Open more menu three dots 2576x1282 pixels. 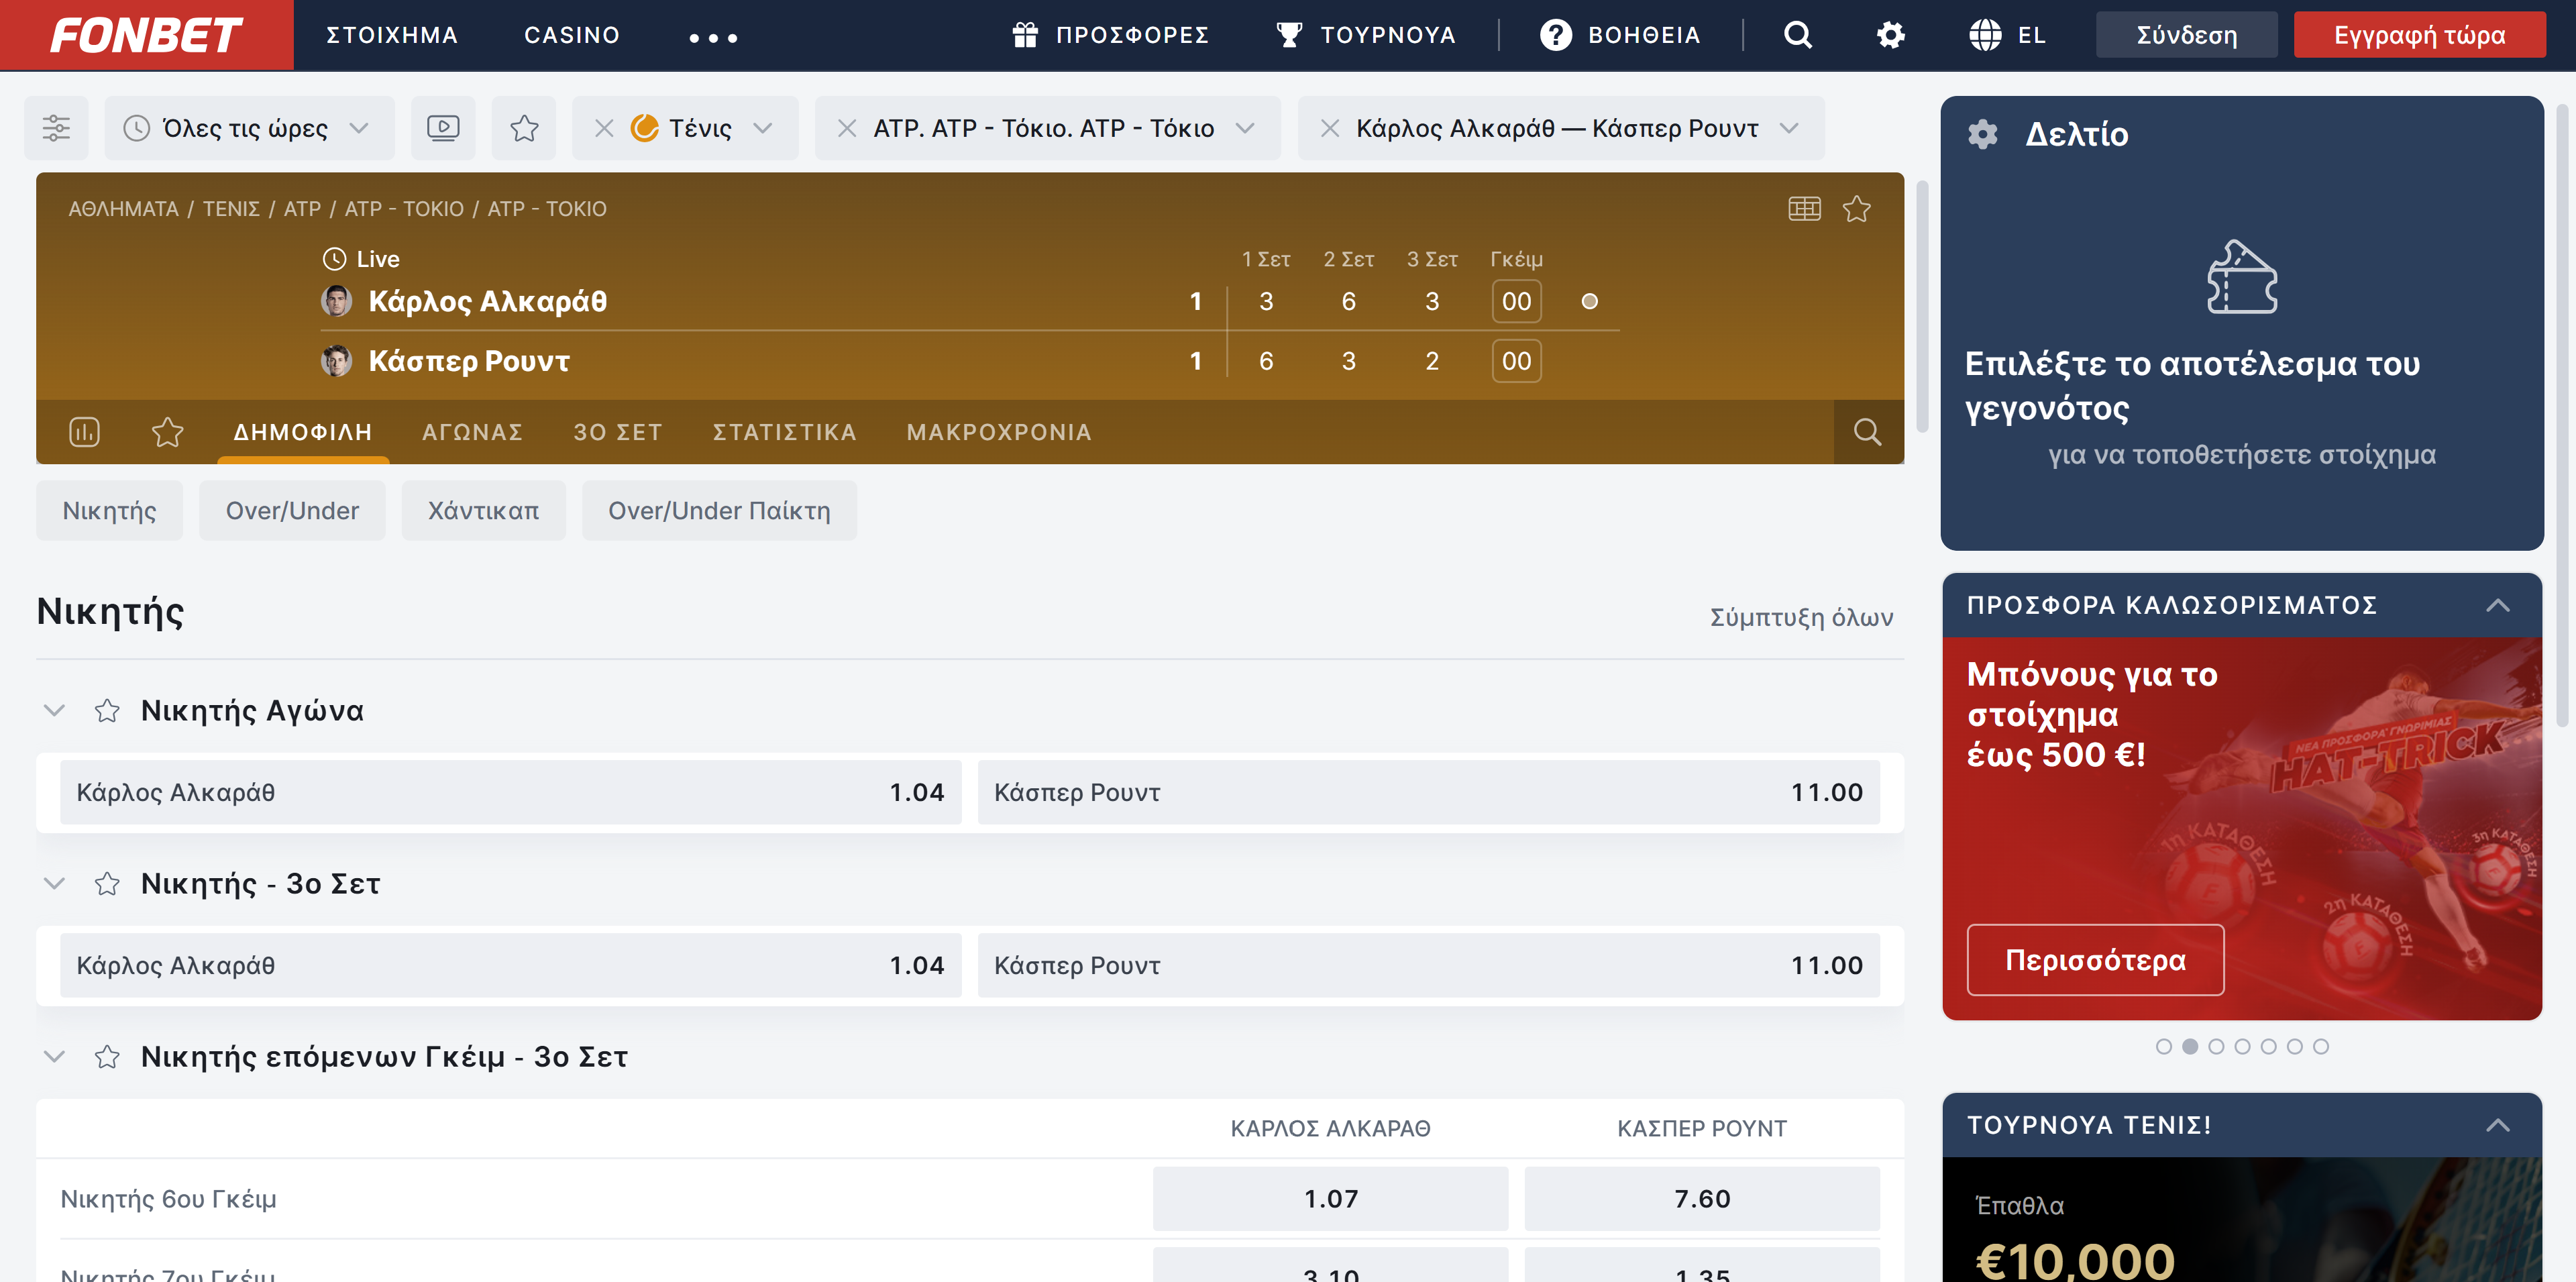[713, 38]
